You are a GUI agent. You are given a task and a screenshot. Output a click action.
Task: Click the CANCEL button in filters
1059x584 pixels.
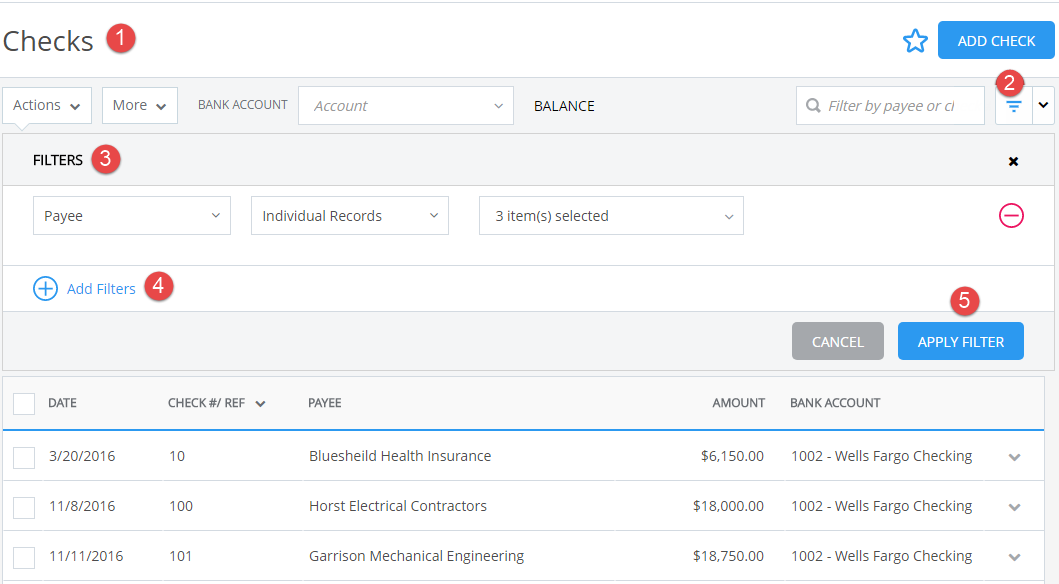(x=837, y=342)
